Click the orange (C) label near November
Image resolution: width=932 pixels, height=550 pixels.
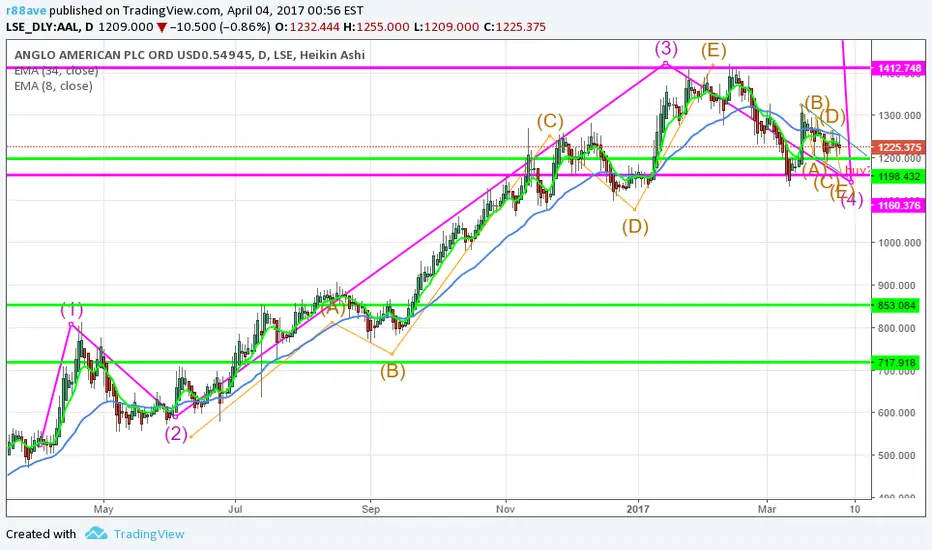(550, 121)
